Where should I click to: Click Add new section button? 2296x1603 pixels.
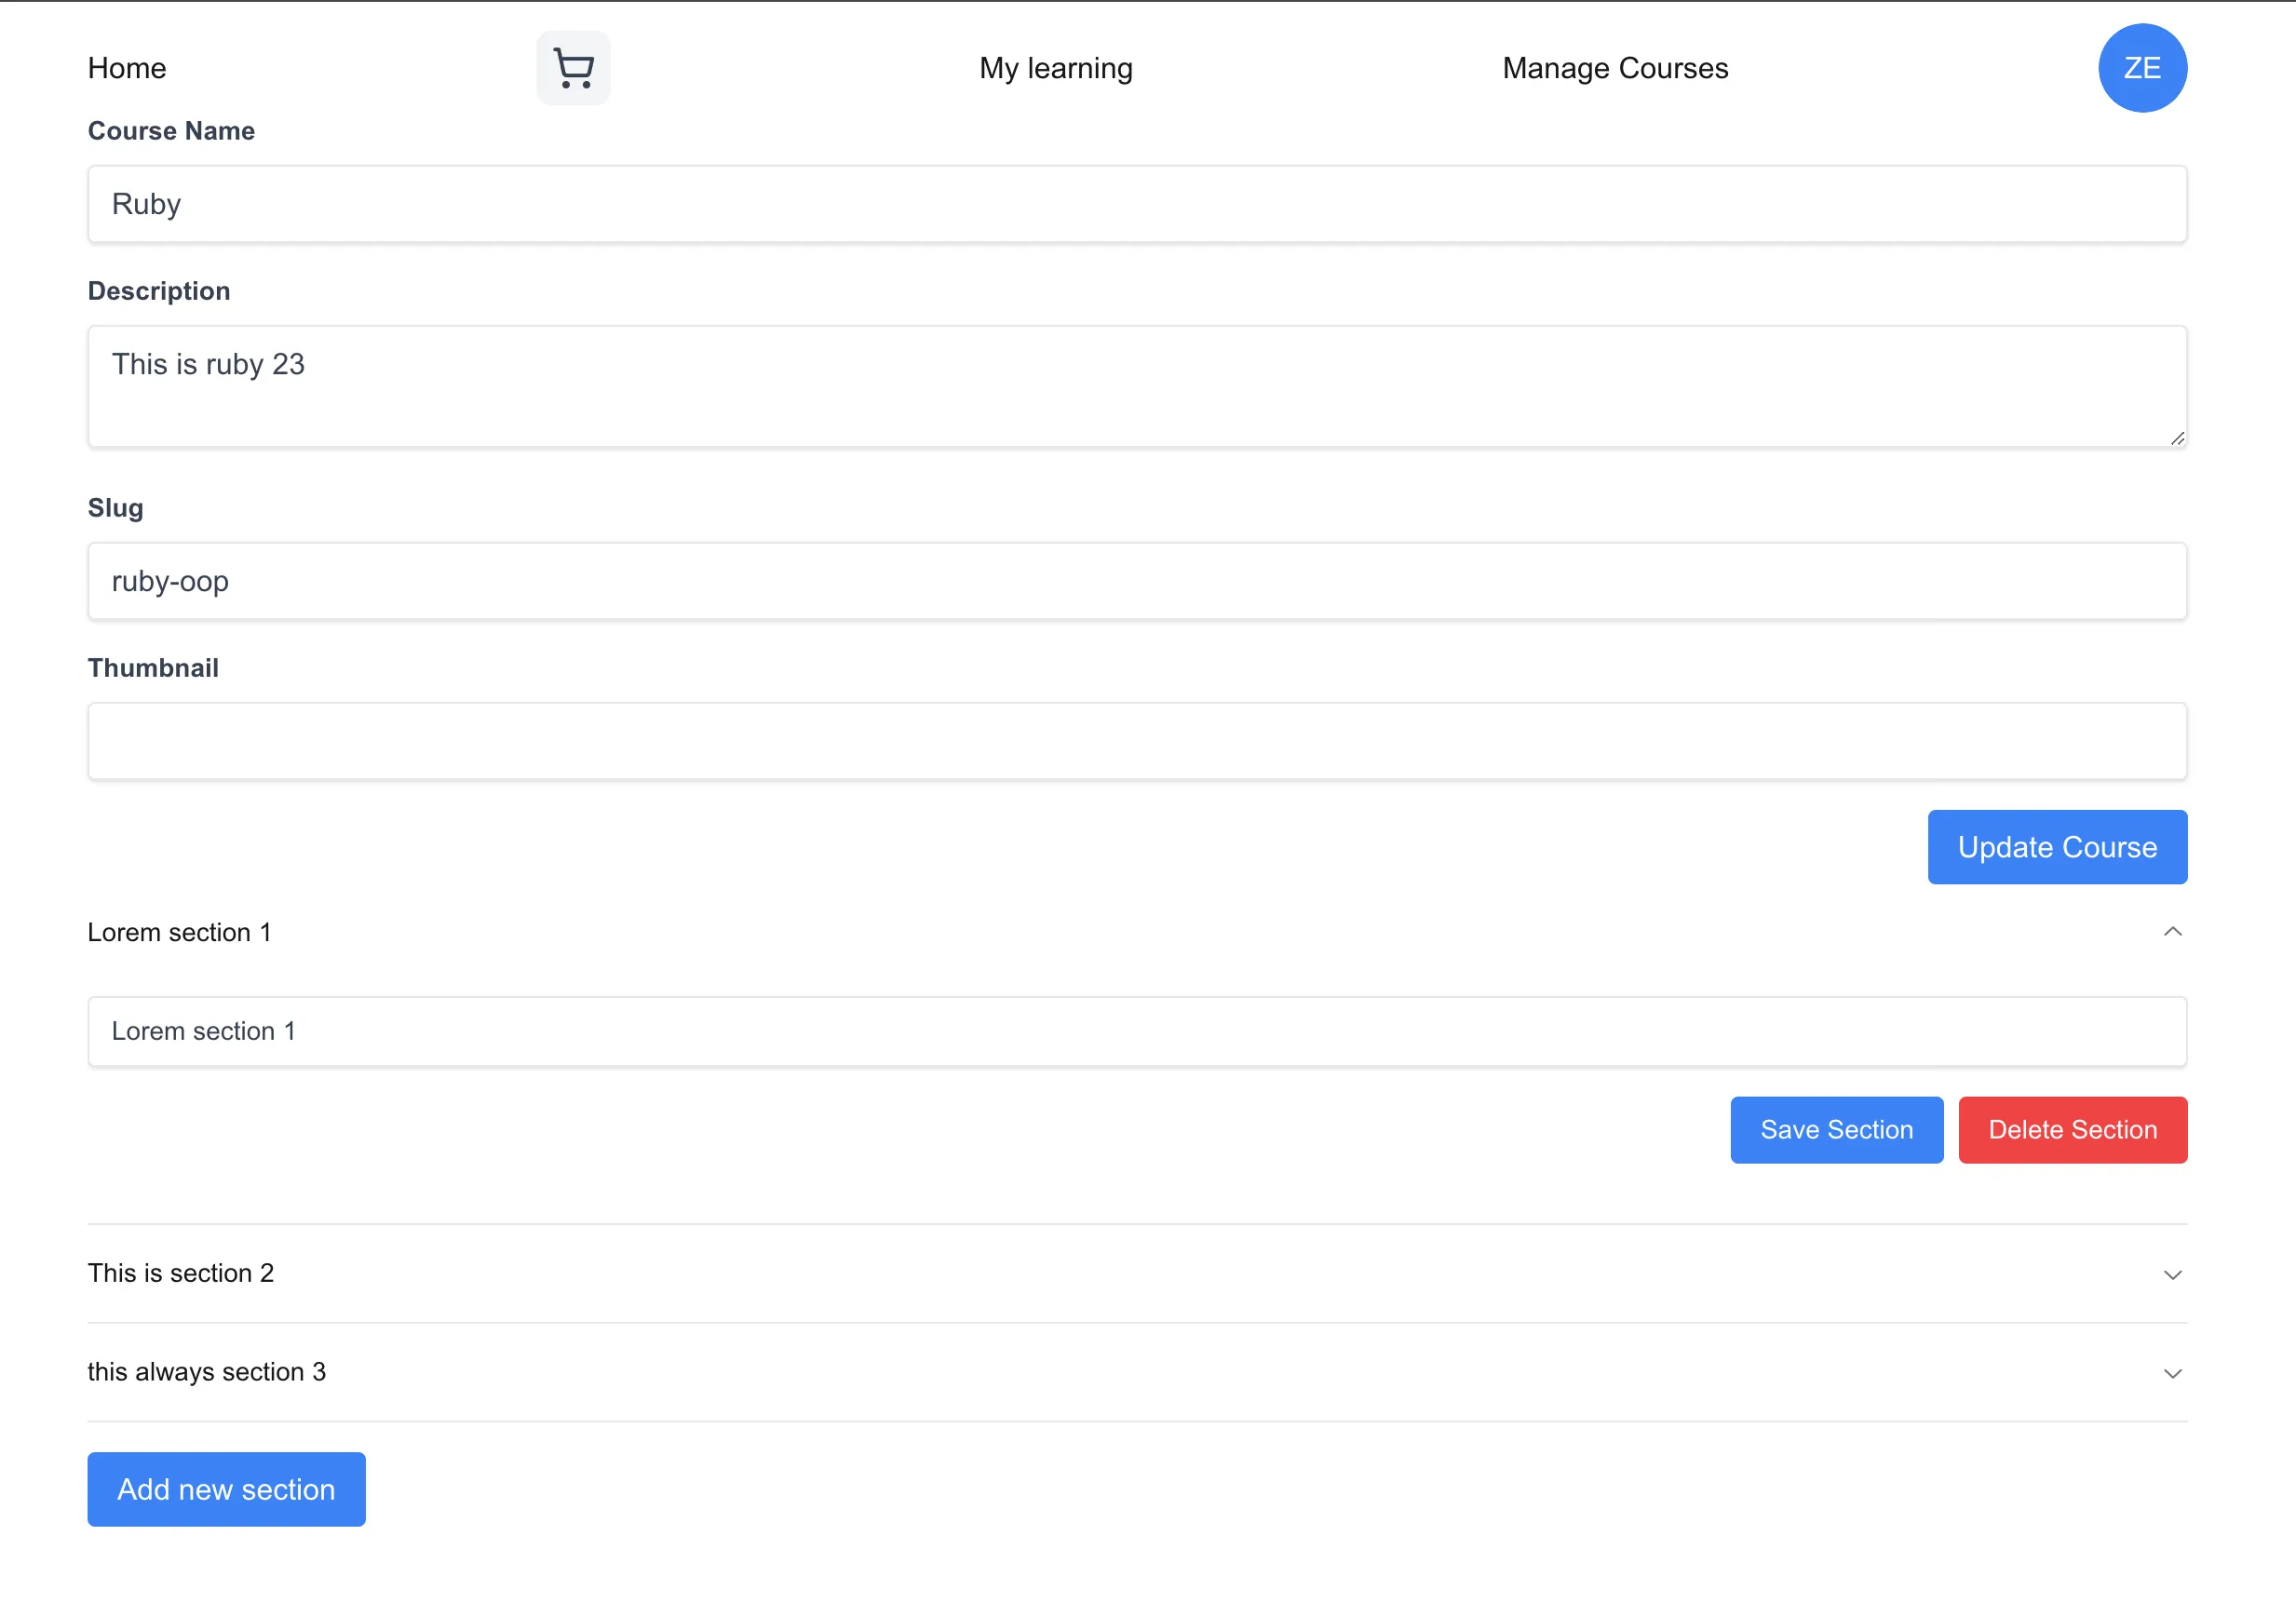point(226,1489)
